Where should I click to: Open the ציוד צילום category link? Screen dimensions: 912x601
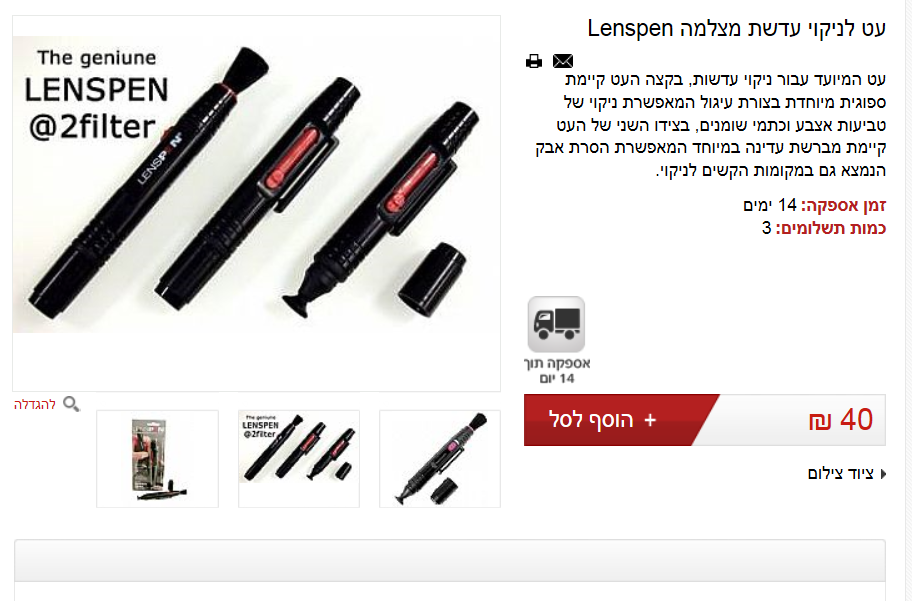point(840,474)
